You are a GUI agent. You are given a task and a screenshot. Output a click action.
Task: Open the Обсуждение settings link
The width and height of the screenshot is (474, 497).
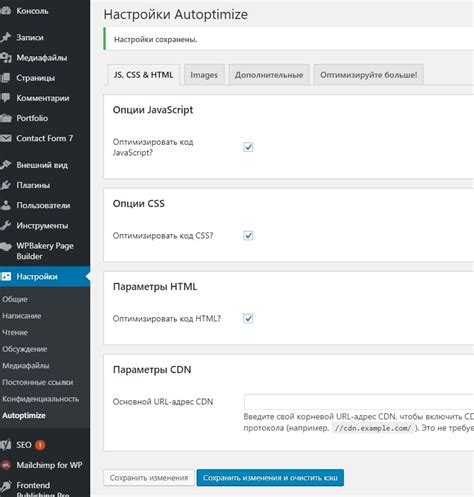coord(25,349)
